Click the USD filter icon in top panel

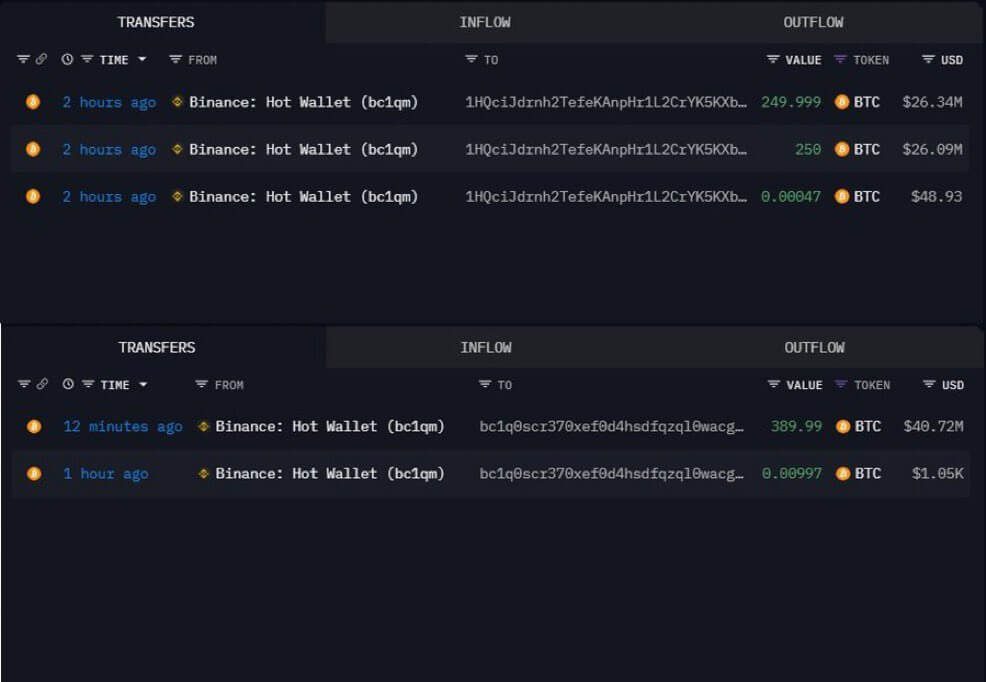pyautogui.click(x=928, y=59)
